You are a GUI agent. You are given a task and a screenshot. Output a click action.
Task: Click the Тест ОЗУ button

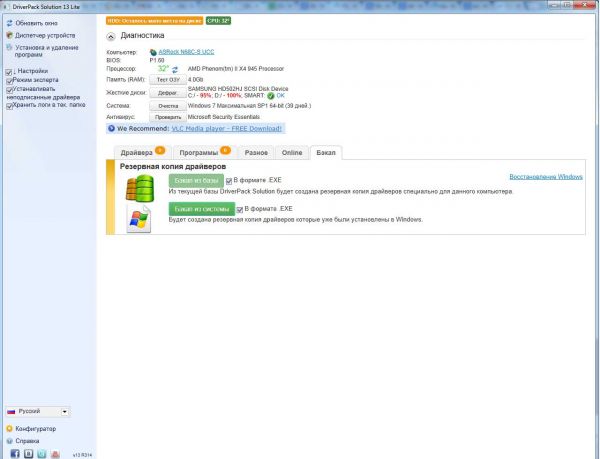coord(168,80)
